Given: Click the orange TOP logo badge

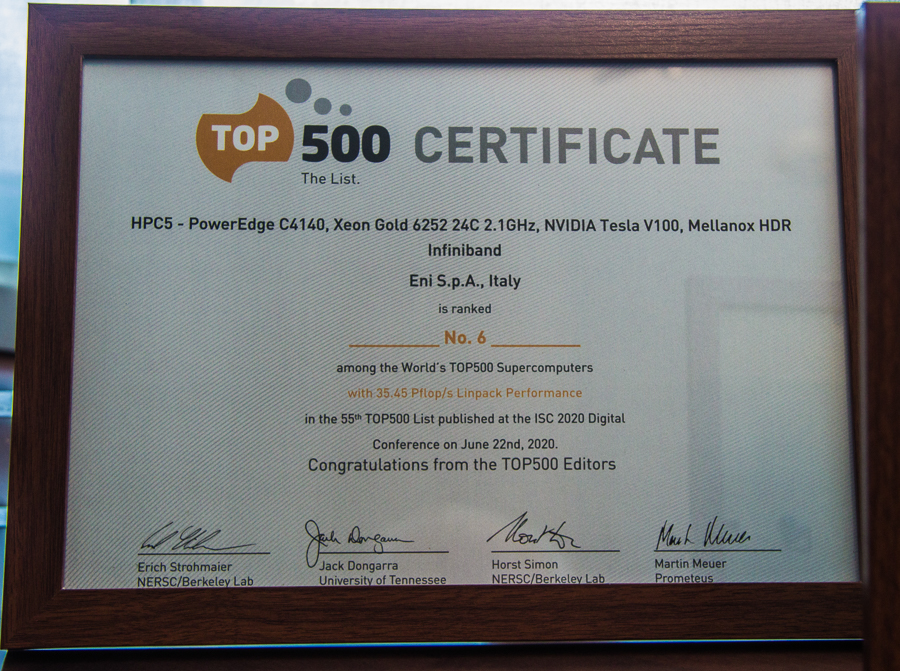Looking at the screenshot, I should [244, 138].
